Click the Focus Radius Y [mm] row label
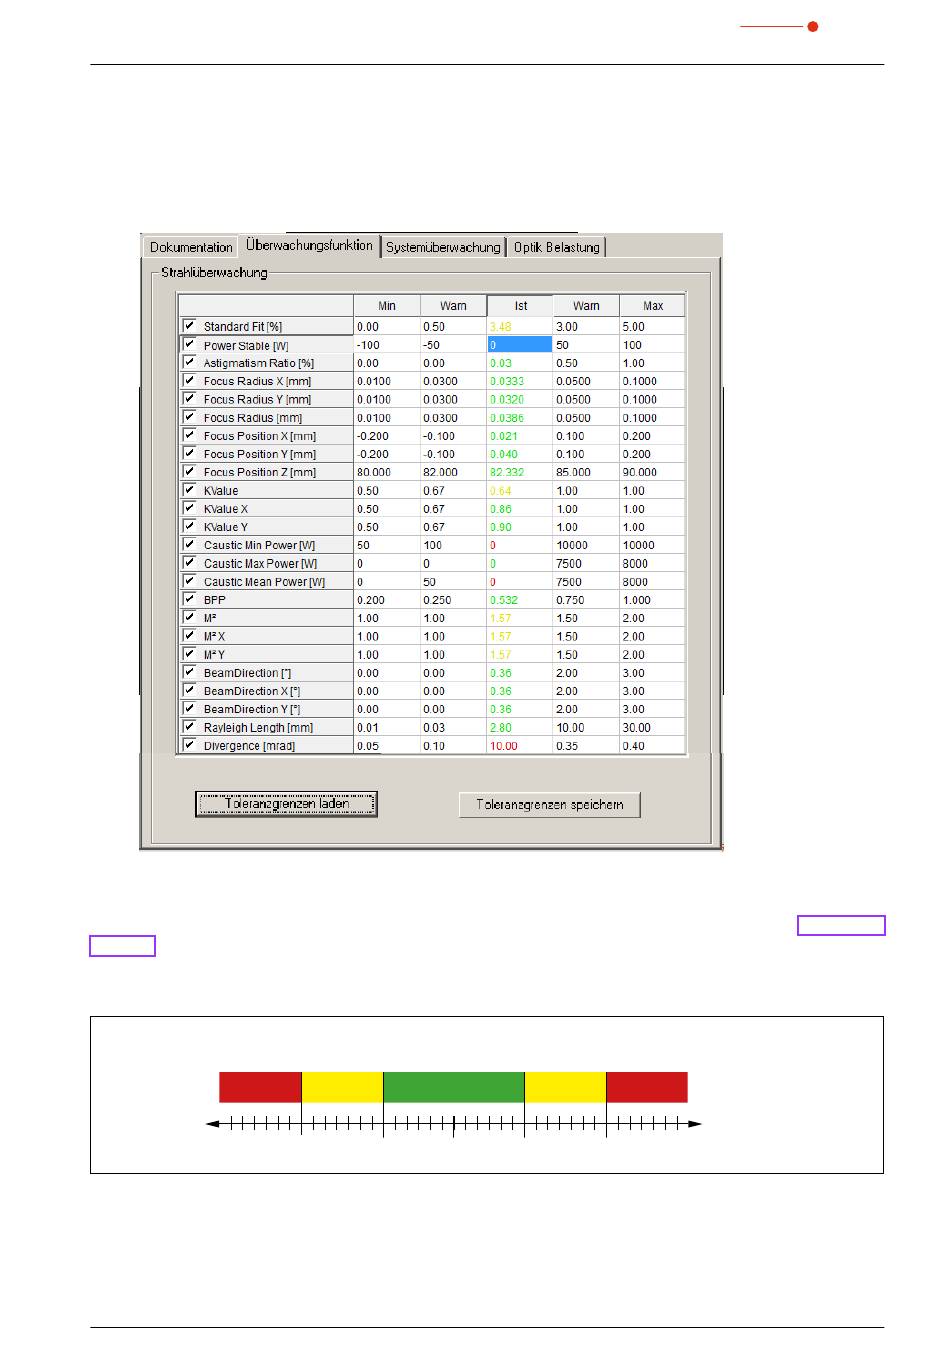The image size is (950, 1369). pyautogui.click(x=257, y=400)
